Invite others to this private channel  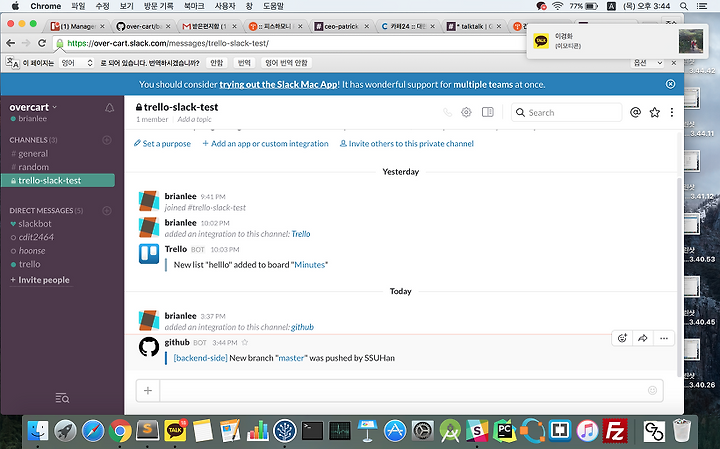point(406,144)
